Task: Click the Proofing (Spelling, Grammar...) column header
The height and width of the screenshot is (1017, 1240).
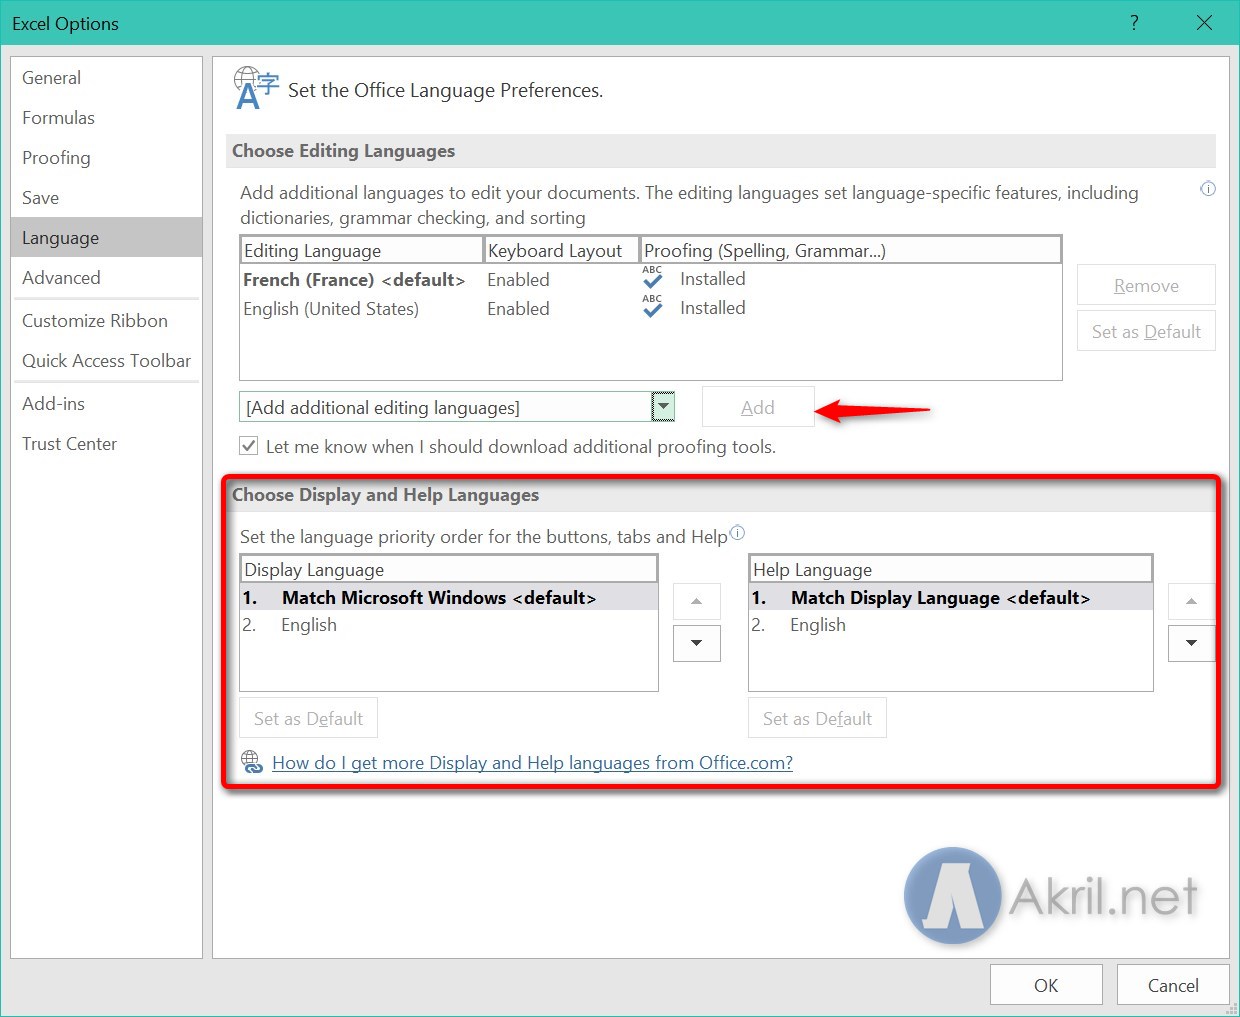Action: click(x=850, y=250)
